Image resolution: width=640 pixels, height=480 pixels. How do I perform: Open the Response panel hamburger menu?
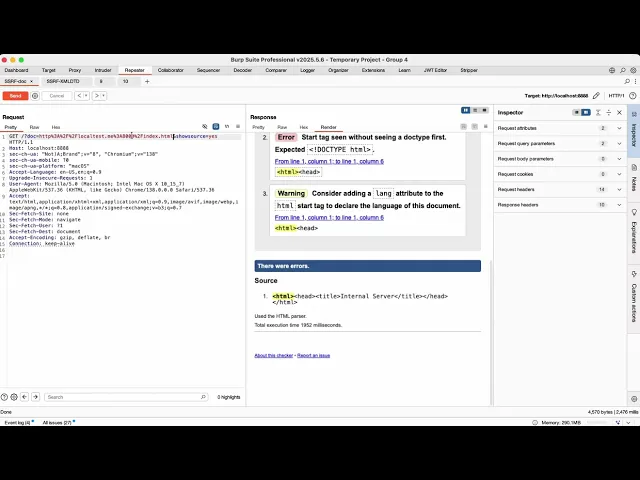pos(486,127)
